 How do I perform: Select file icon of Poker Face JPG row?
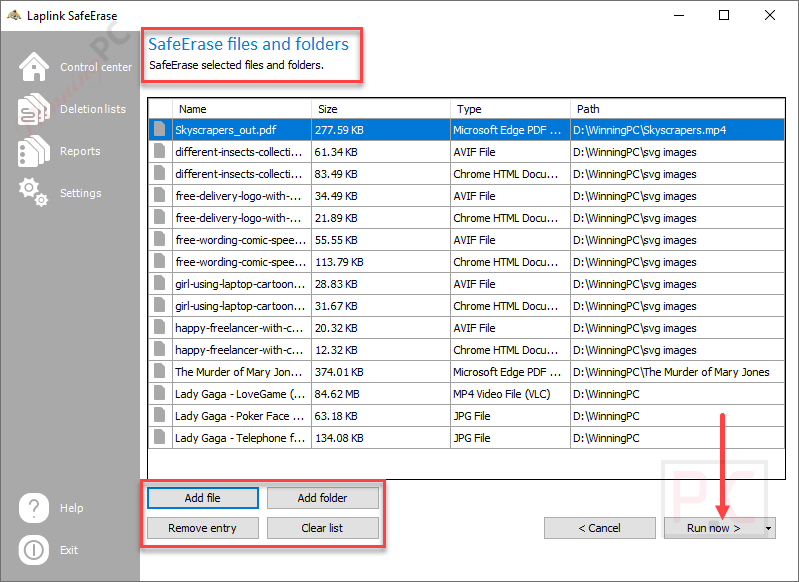point(160,415)
